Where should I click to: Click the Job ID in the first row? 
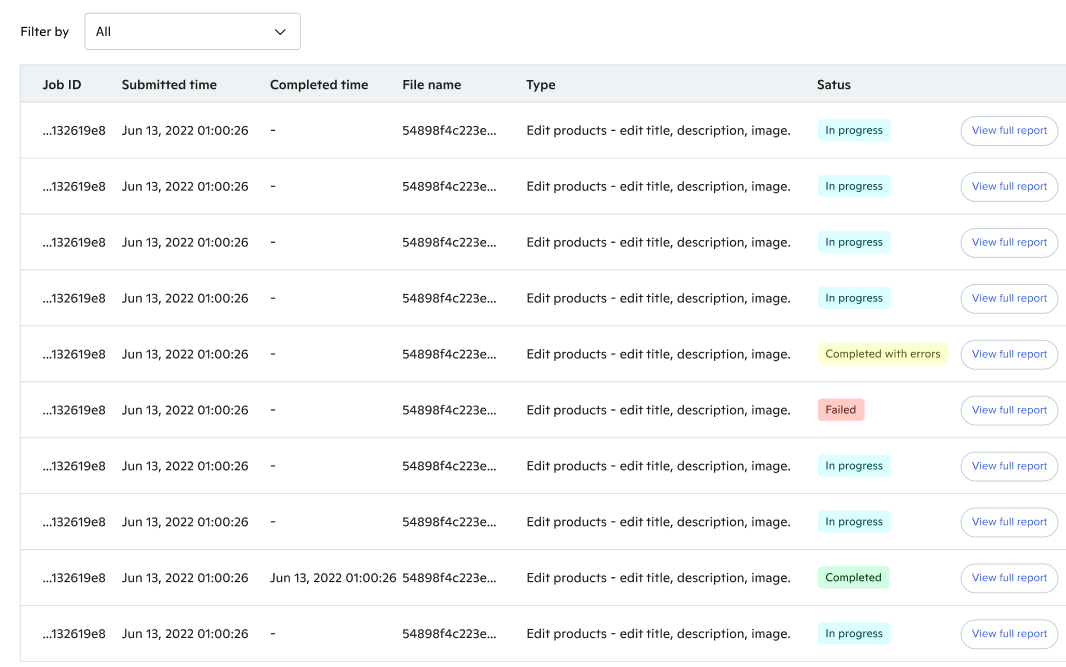74,131
